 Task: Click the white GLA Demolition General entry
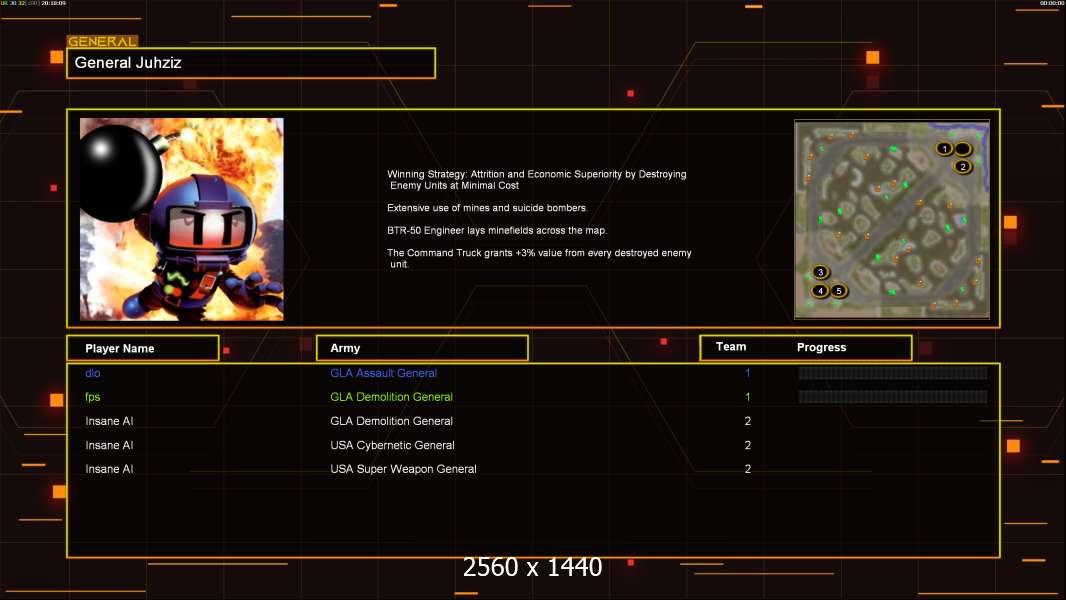point(392,421)
